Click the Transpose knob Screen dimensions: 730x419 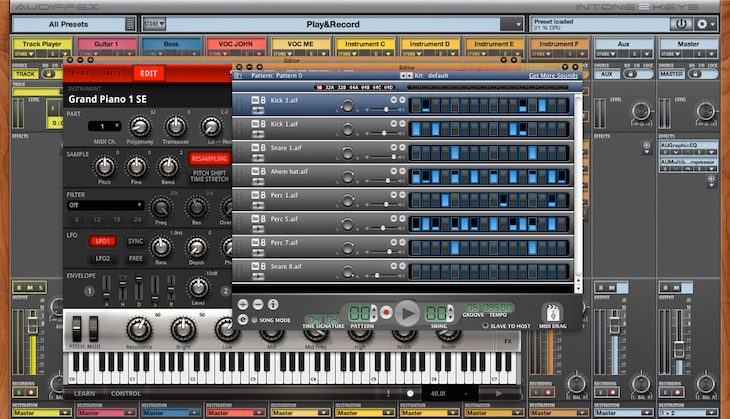pyautogui.click(x=176, y=126)
